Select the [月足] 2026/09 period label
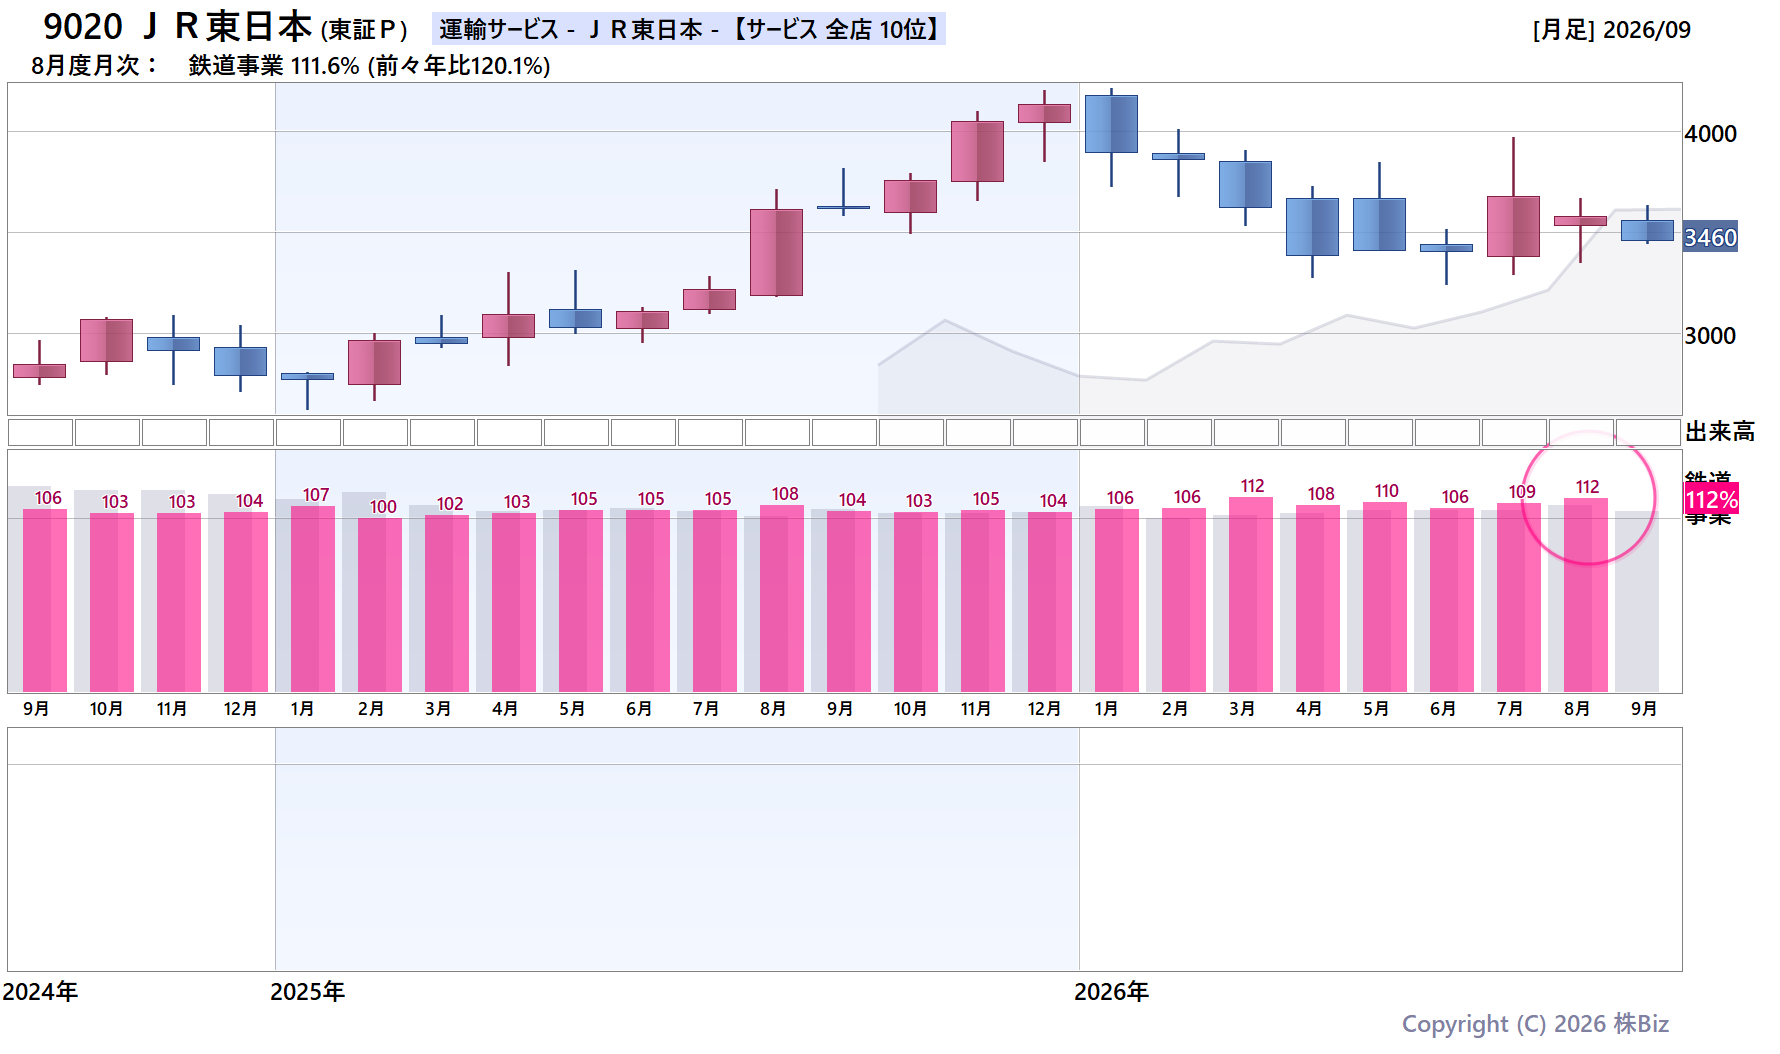Image resolution: width=1780 pixels, height=1054 pixels. coord(1611,30)
